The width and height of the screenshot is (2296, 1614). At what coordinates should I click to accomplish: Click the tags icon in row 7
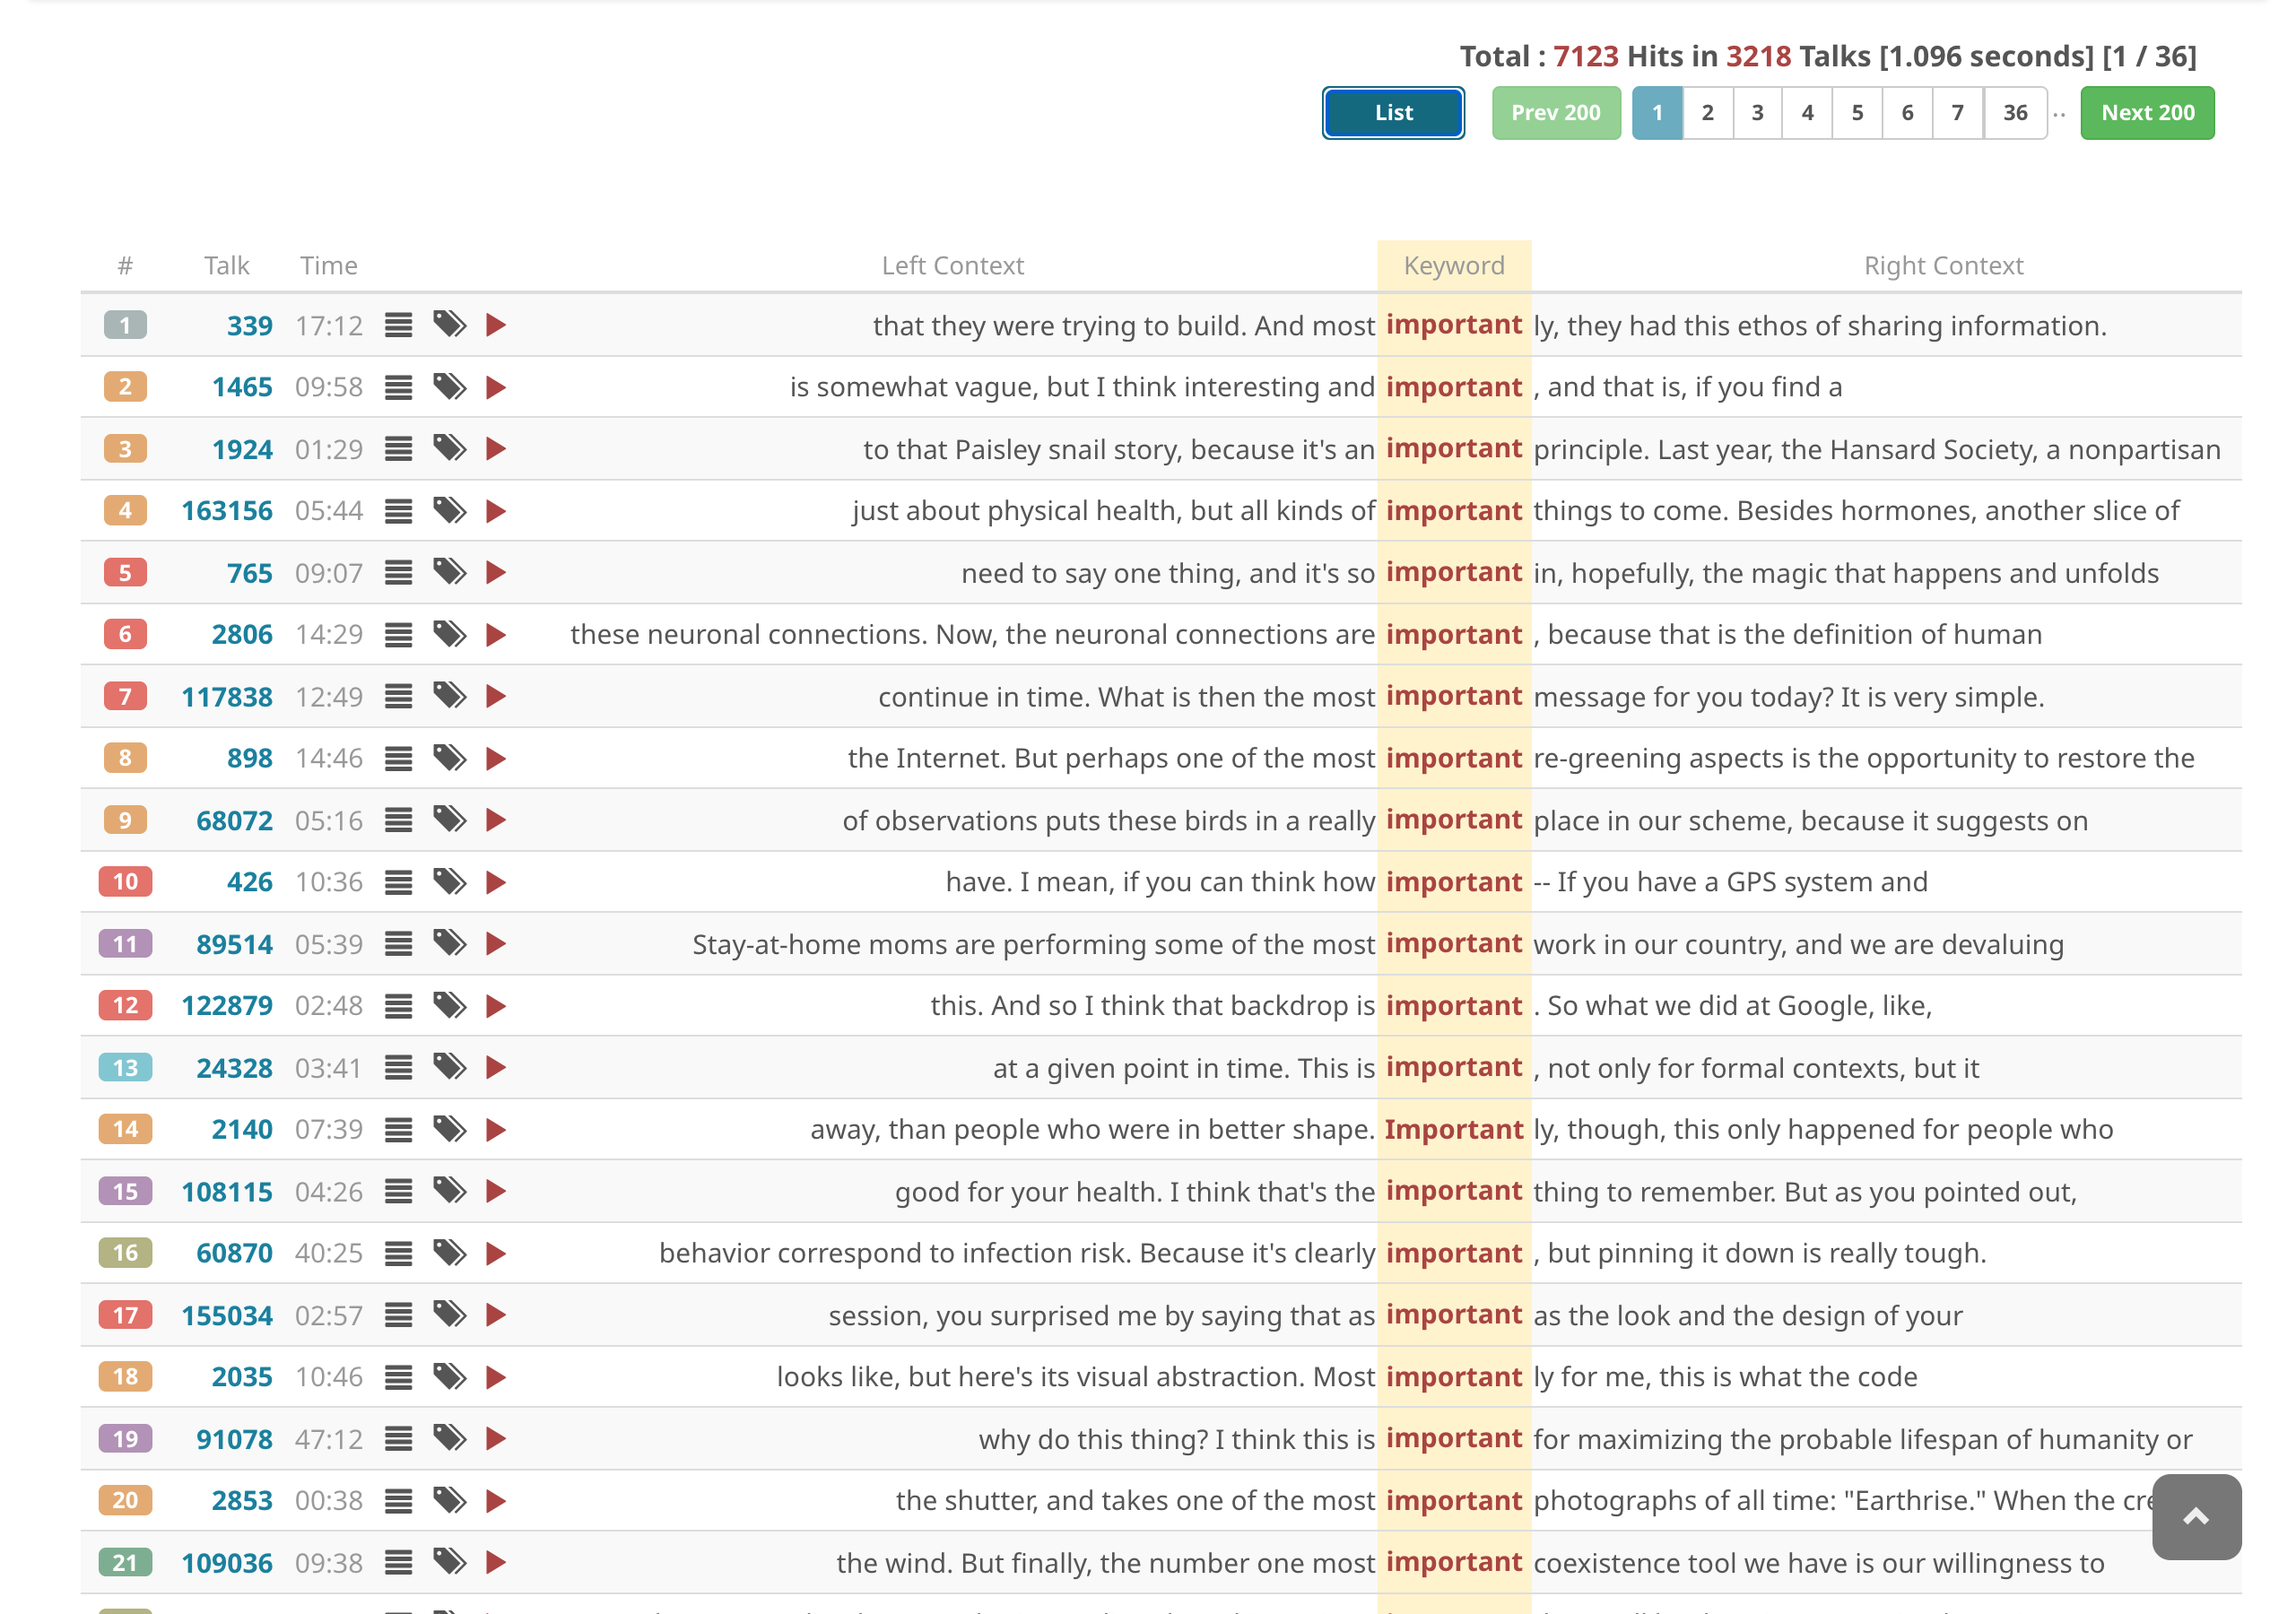coord(449,696)
